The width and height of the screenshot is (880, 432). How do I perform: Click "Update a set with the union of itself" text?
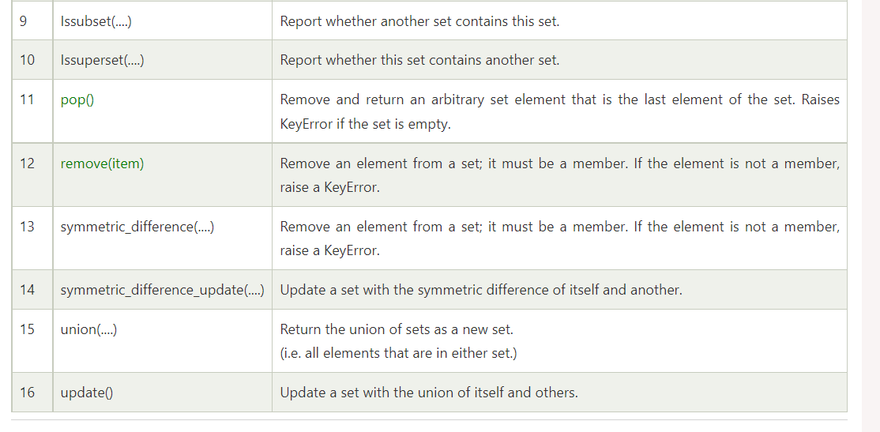(428, 392)
